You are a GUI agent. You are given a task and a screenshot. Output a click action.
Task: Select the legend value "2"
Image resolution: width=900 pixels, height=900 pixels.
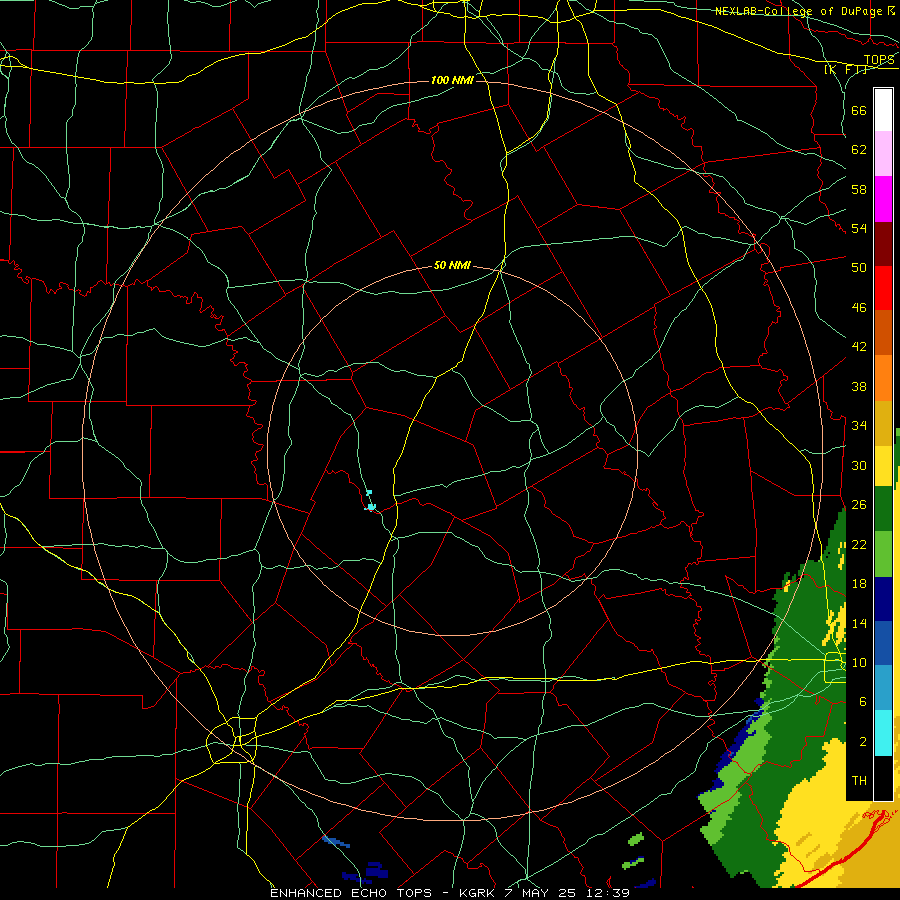[x=863, y=742]
